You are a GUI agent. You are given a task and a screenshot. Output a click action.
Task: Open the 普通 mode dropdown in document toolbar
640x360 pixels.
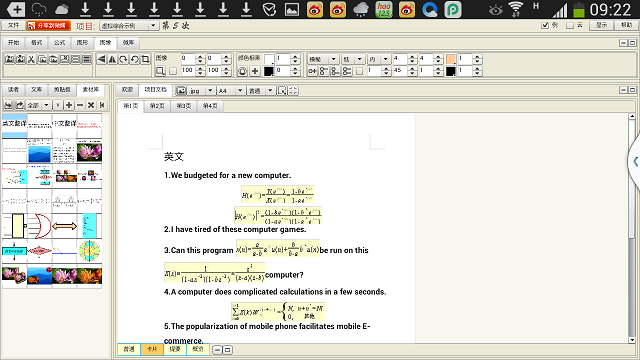(270, 91)
